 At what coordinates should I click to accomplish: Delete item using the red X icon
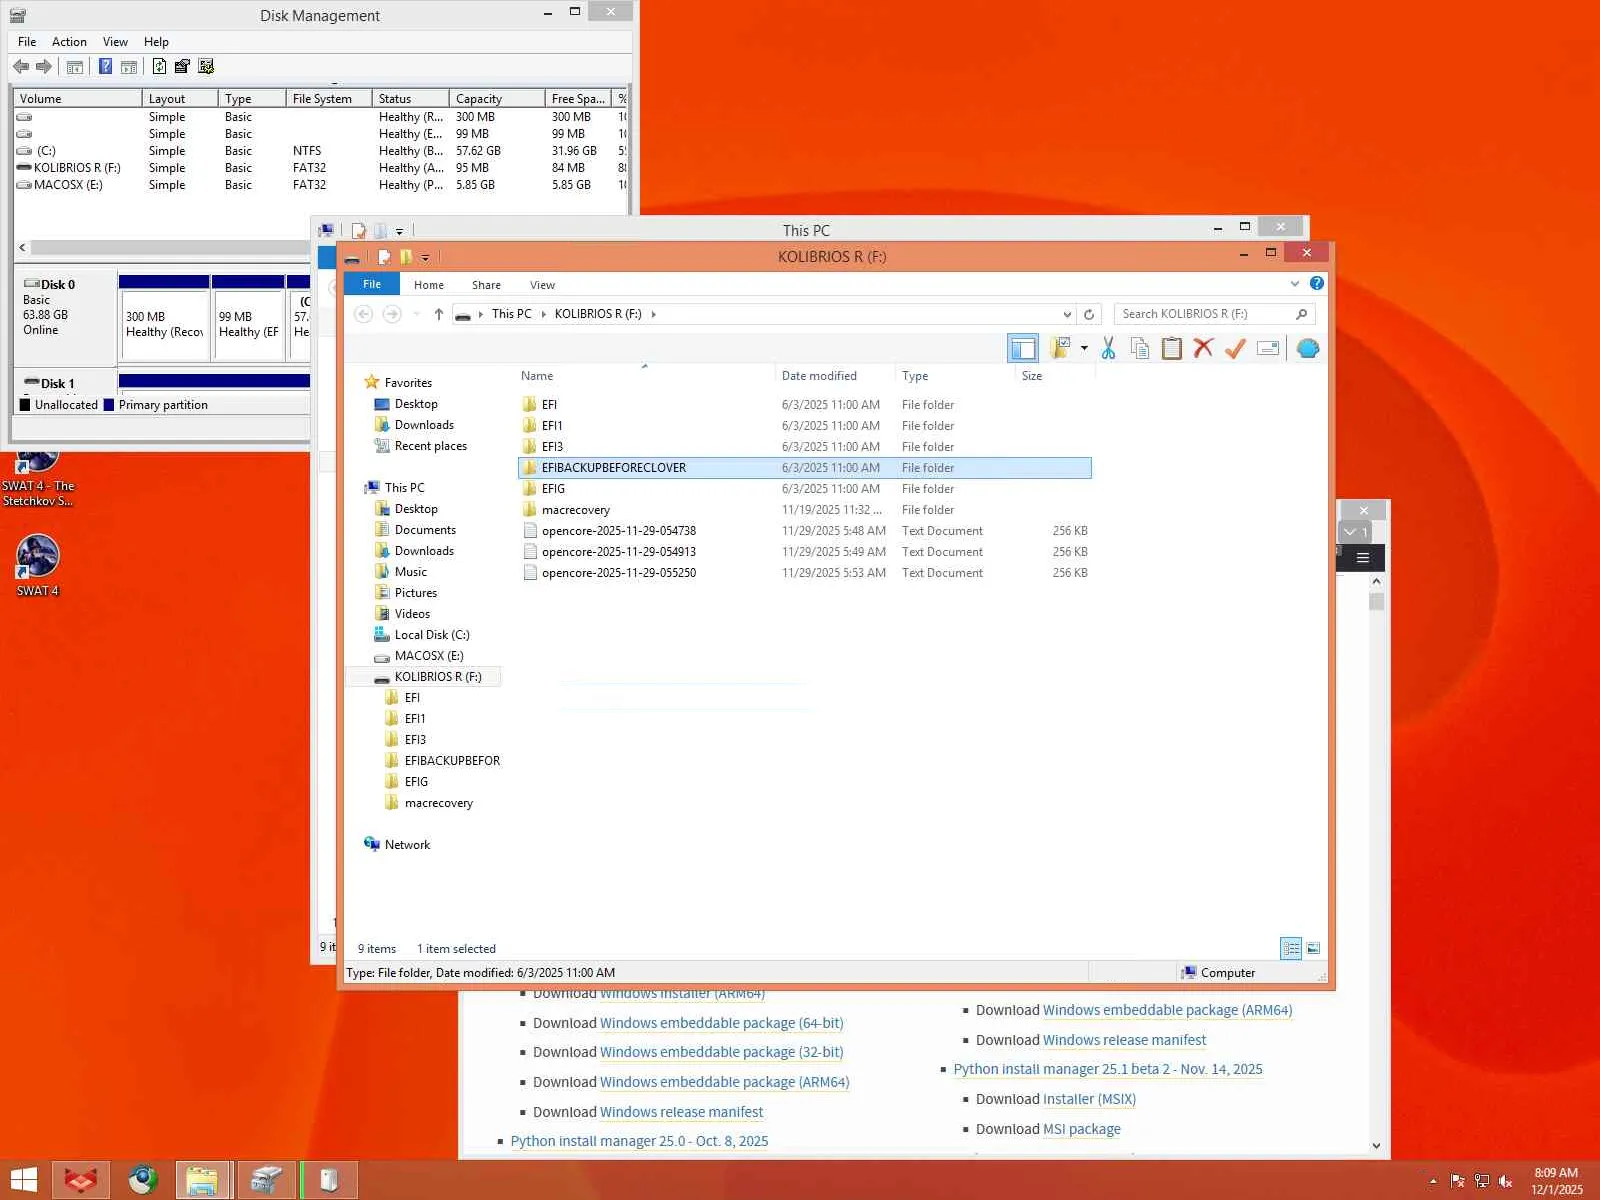[1203, 348]
